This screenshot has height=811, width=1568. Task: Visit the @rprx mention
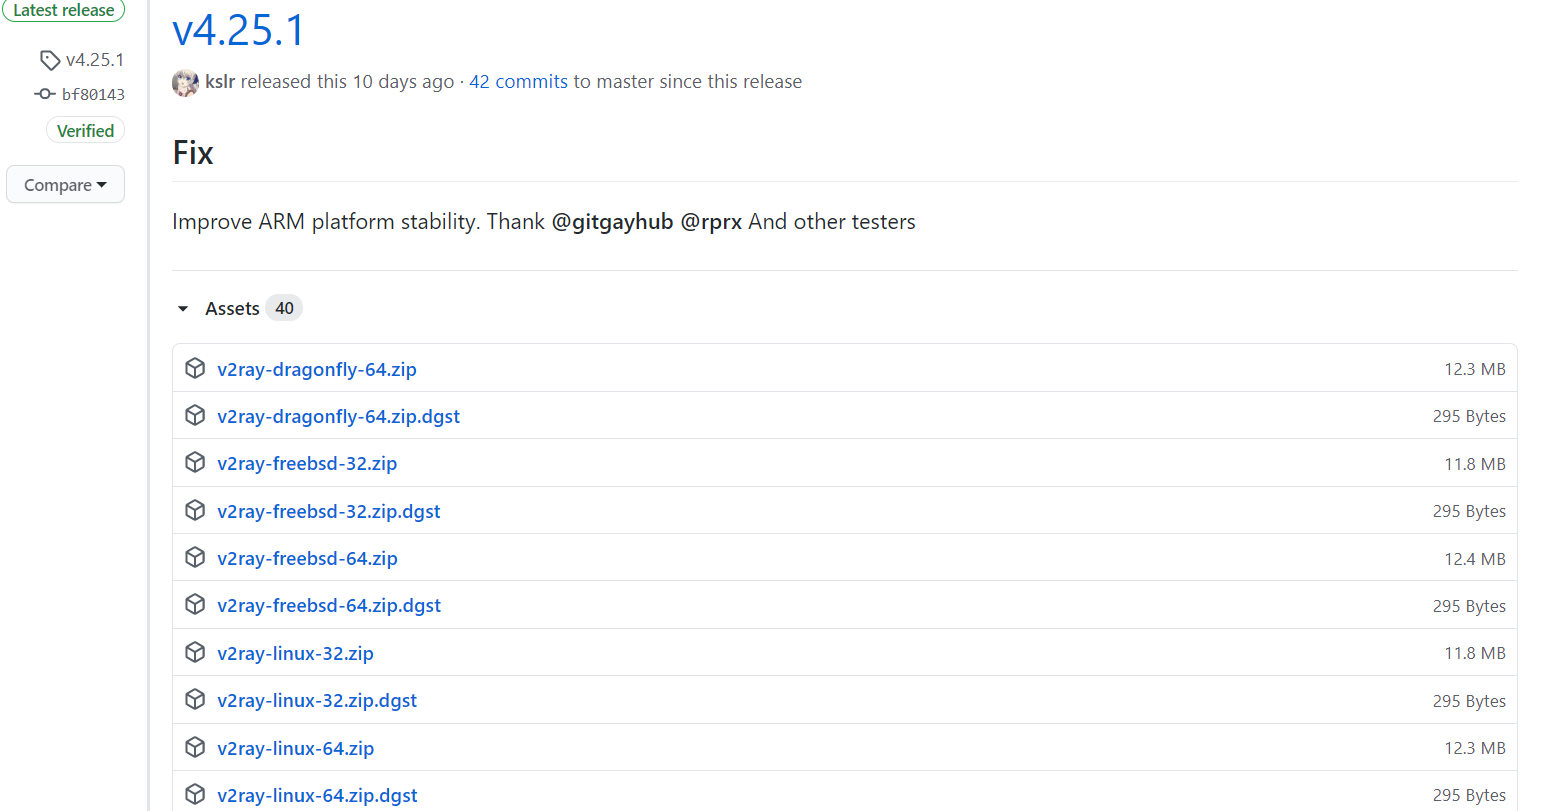(x=711, y=222)
